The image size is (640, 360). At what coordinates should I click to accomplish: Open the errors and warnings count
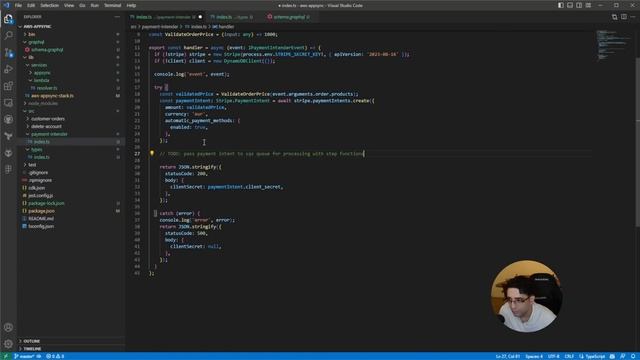tap(55, 356)
